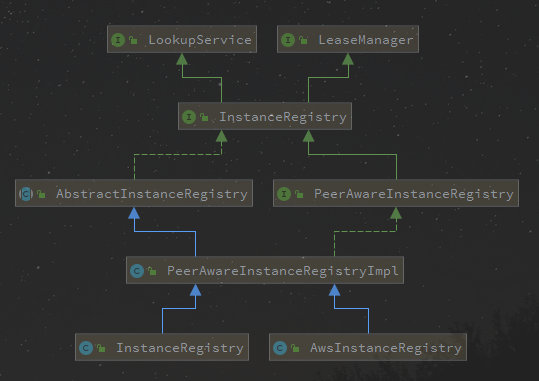Click the LeaseManager interface icon

coord(288,40)
